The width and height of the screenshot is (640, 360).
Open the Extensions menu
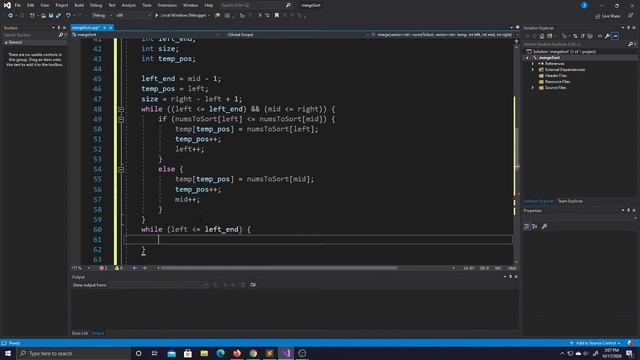(167, 5)
